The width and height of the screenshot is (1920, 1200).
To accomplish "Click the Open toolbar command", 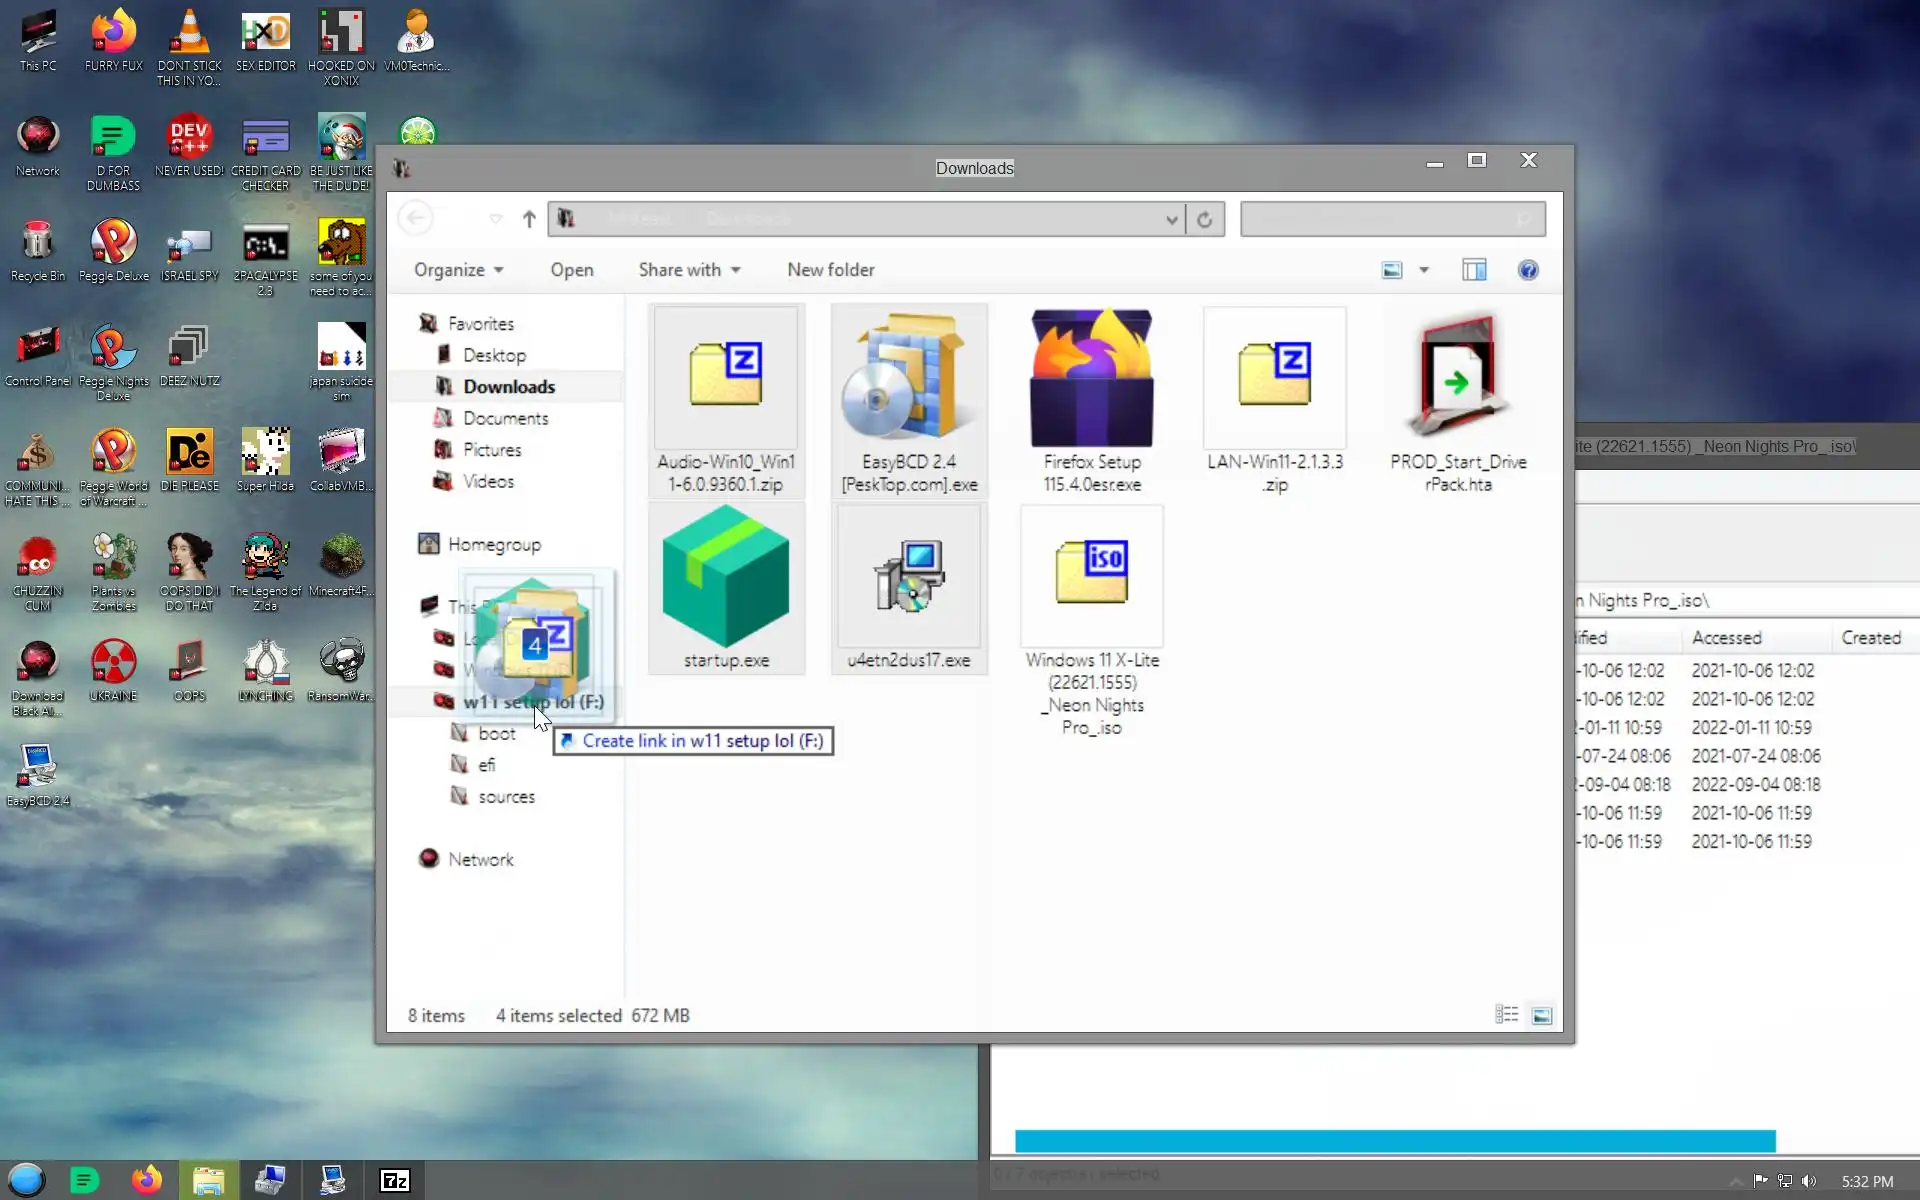I will (x=571, y=270).
